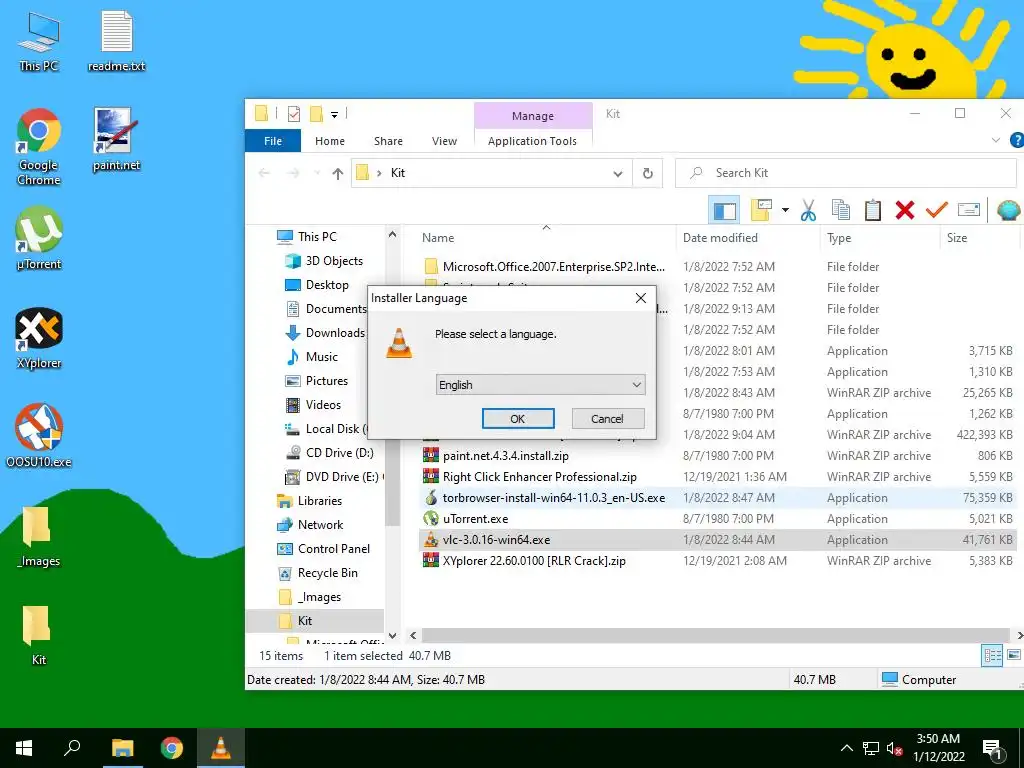
Task: Open the Application Tools tab
Action: [532, 140]
